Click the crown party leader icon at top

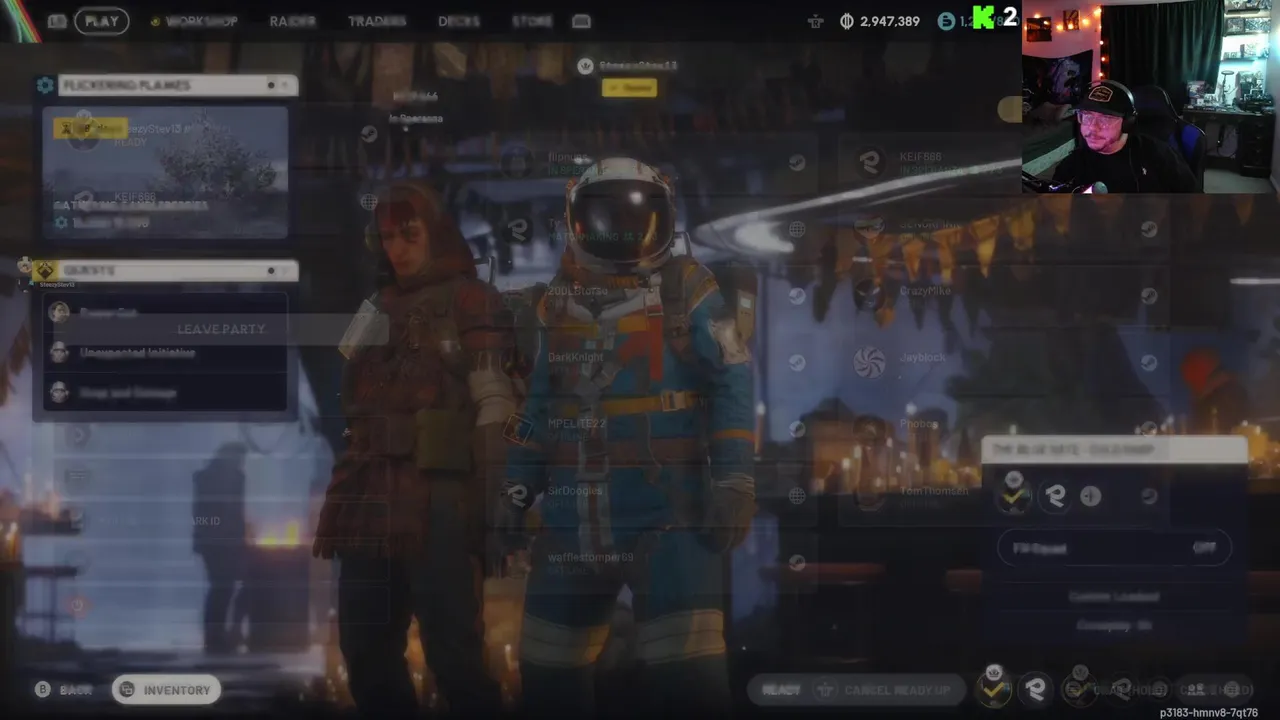click(x=585, y=66)
